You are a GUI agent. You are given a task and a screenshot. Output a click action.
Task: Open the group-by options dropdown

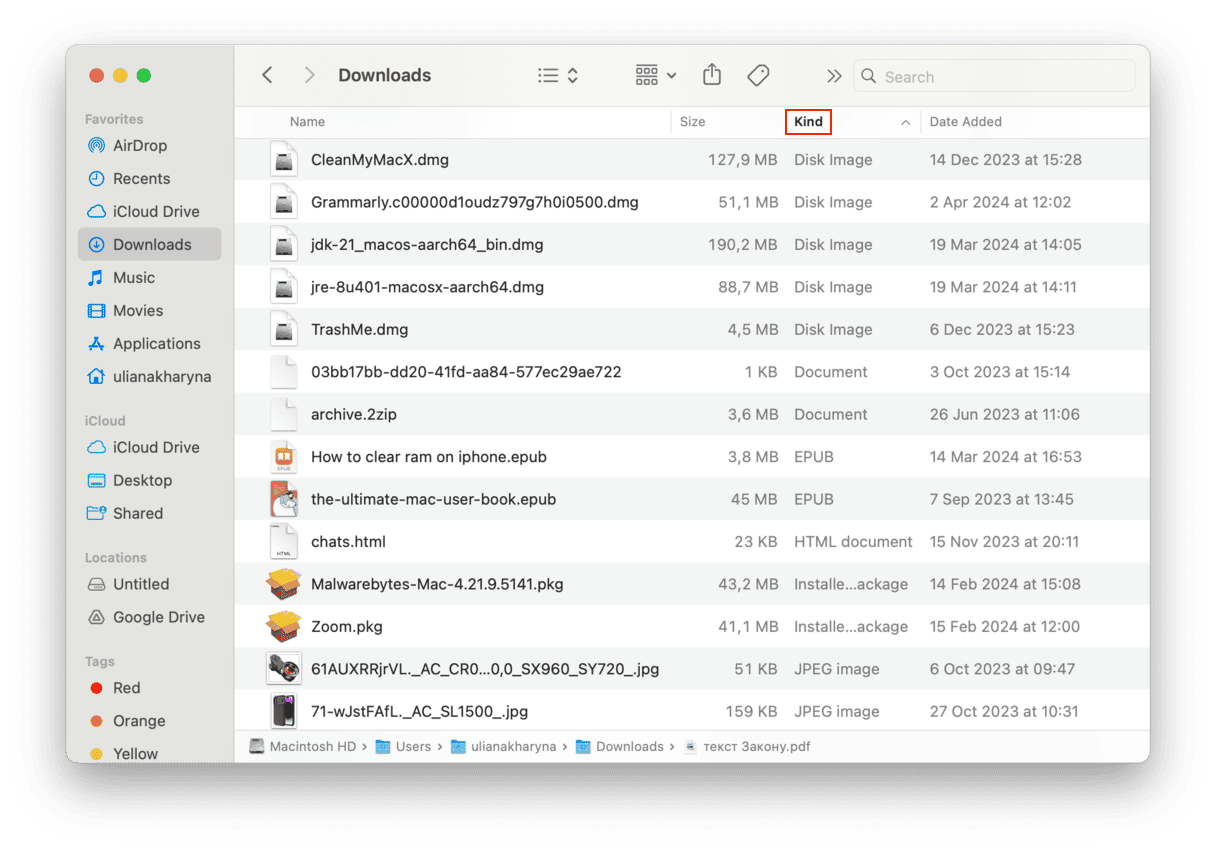pos(656,75)
